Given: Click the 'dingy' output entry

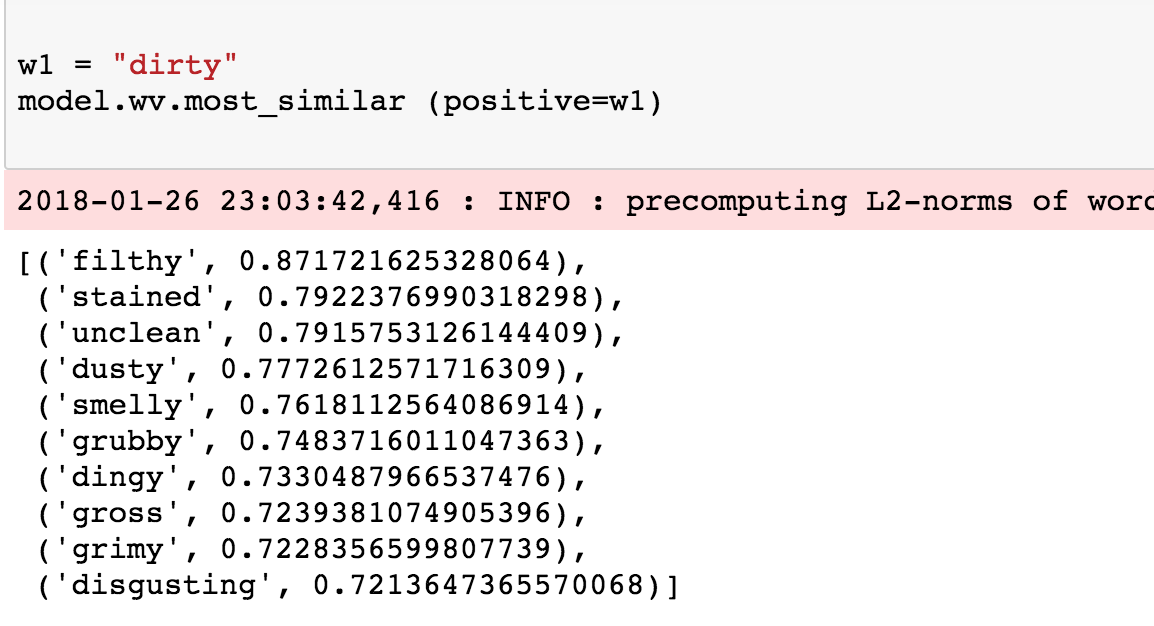Looking at the screenshot, I should pos(312,477).
